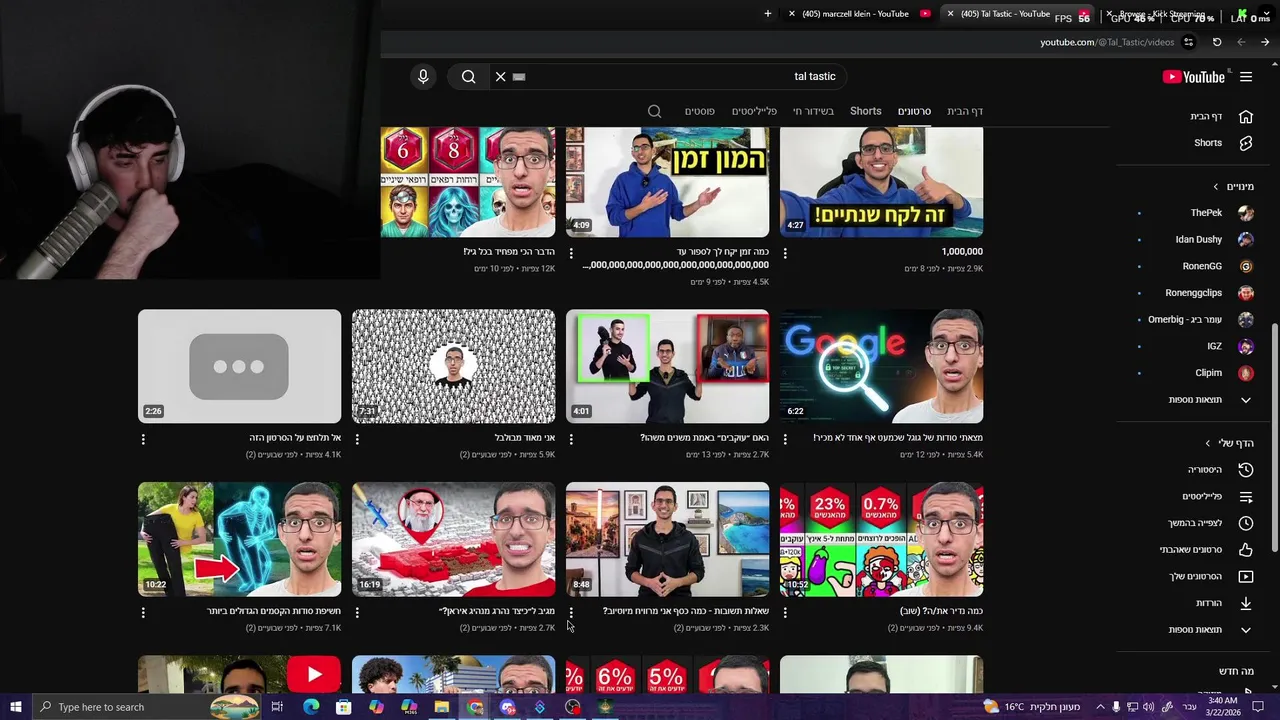Open Watch later (לצפייה בהמשך) sidebar icon

1246,523
